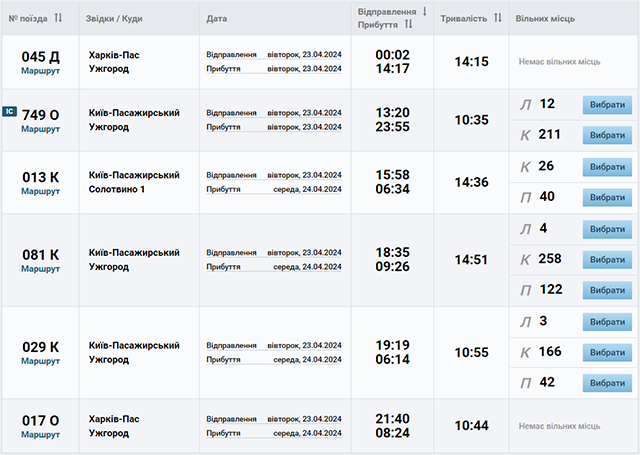Choose К class with 166 seats on train 029 К
Viewport: 640px width, 455px height.
[x=607, y=353]
